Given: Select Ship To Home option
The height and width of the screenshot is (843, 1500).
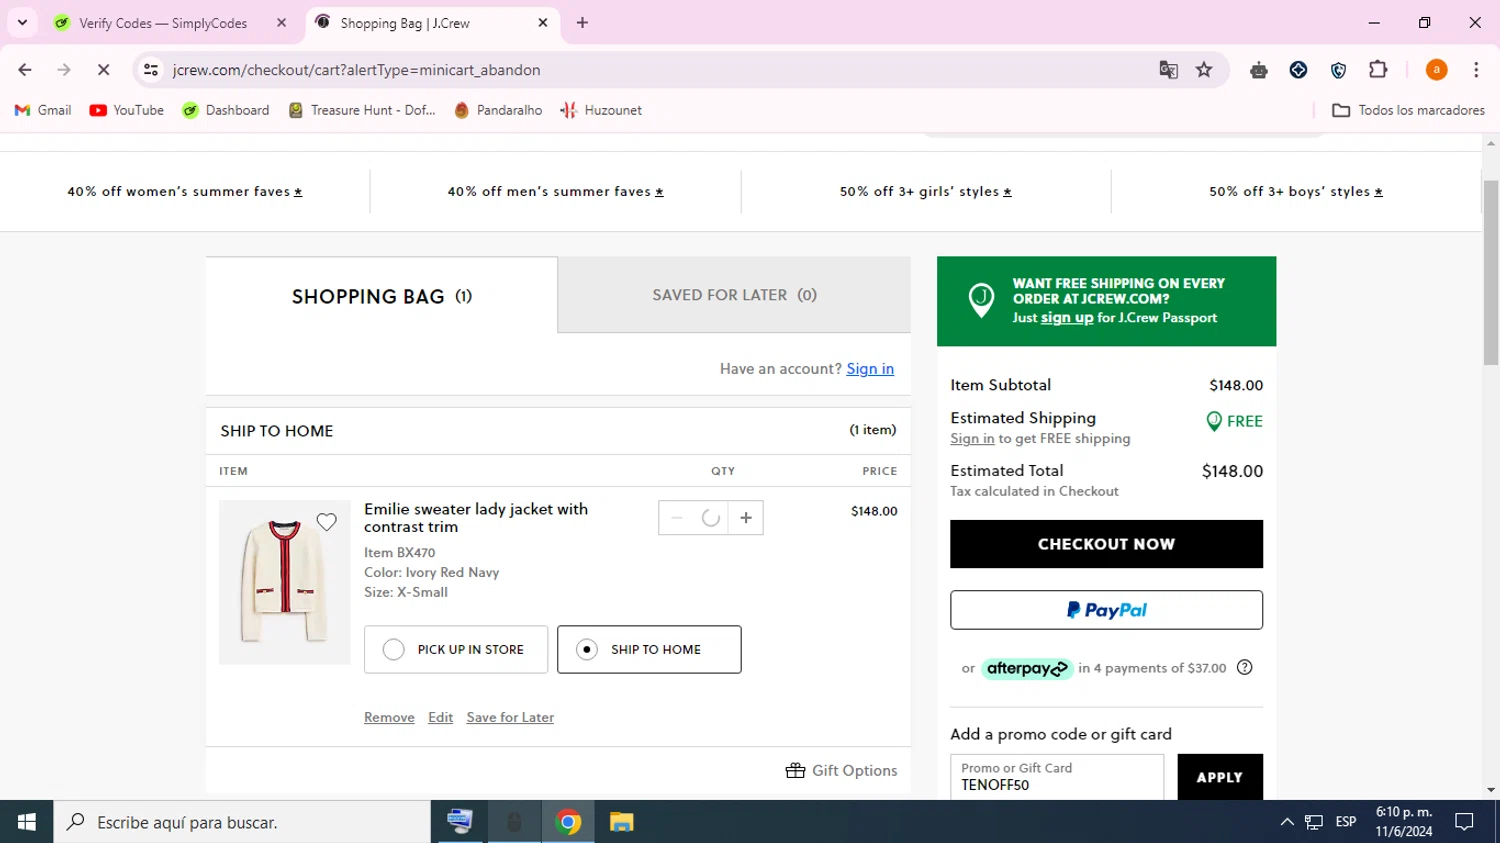Looking at the screenshot, I should tap(649, 650).
